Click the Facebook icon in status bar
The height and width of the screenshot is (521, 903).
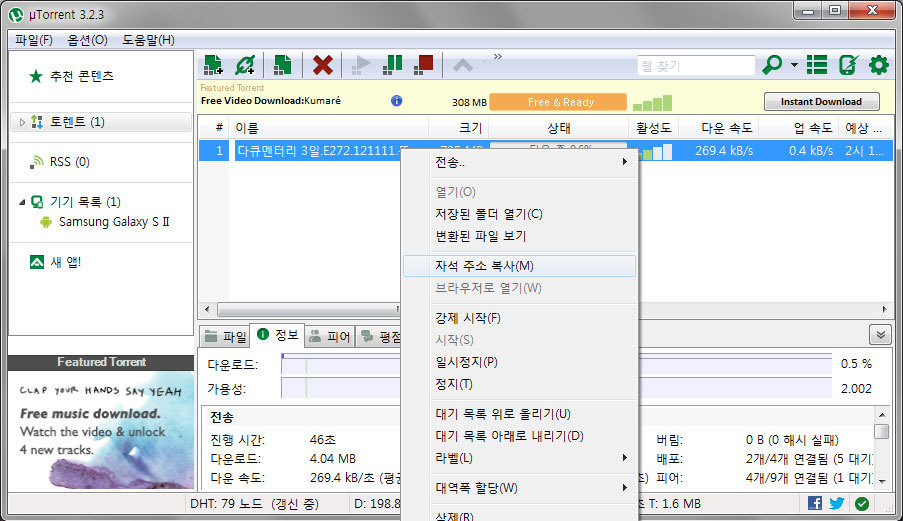pos(815,503)
